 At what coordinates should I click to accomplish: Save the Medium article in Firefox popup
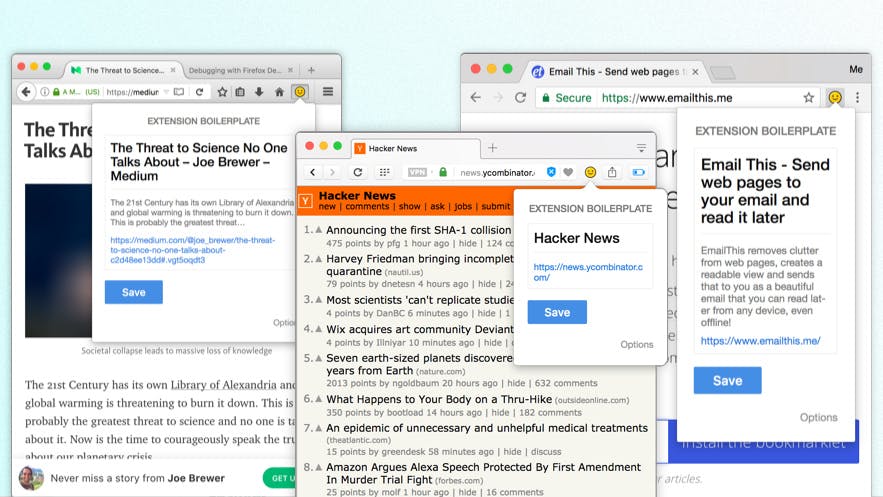(133, 292)
